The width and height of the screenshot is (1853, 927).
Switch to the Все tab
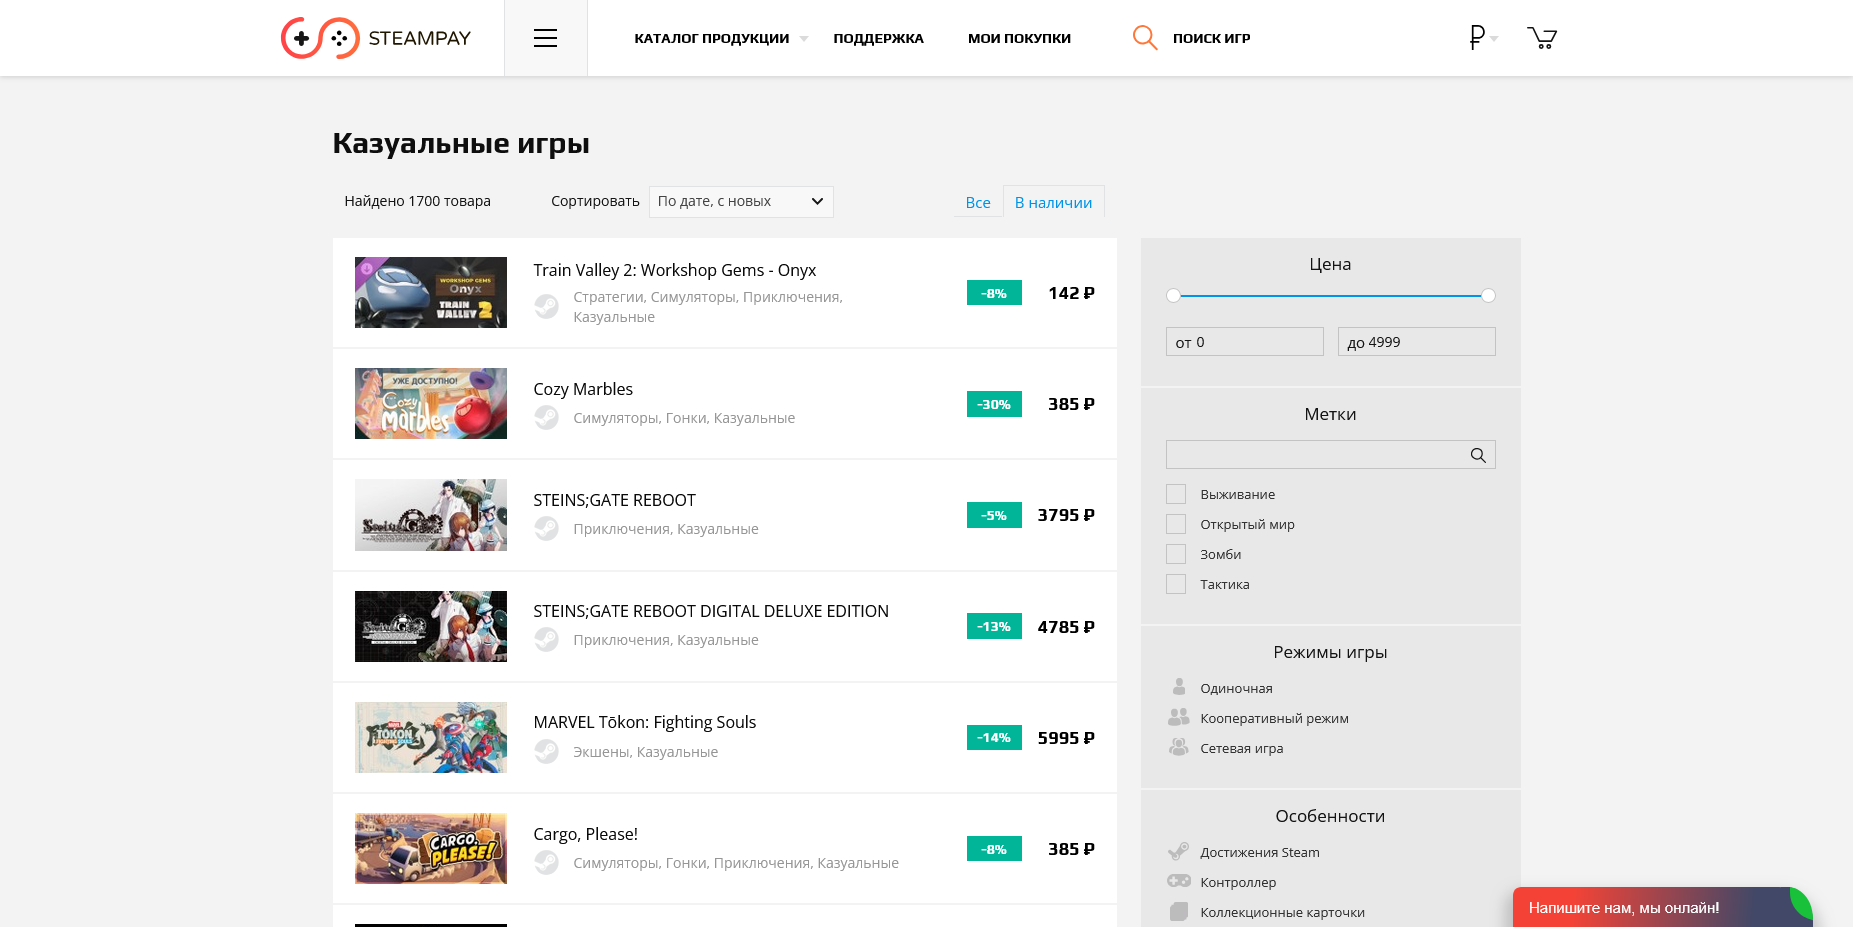[x=978, y=202]
